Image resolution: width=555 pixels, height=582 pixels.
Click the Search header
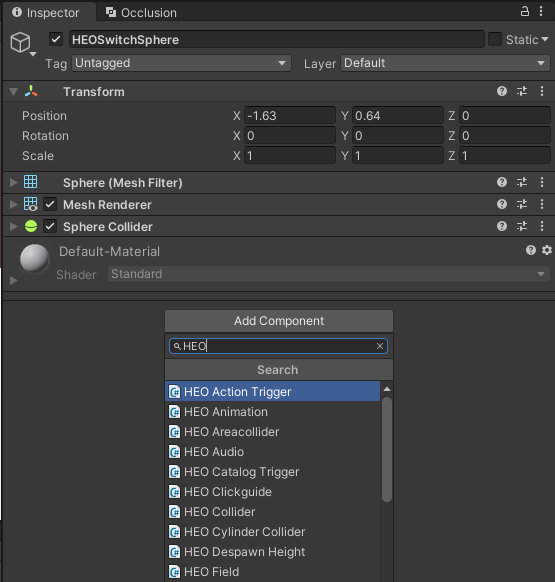(x=279, y=370)
